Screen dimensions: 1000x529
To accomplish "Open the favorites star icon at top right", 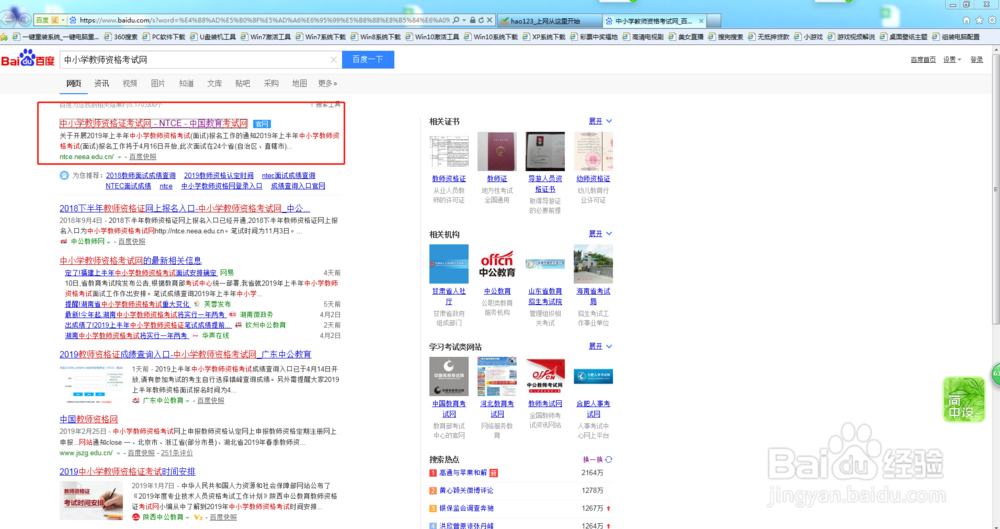I will 979,20.
